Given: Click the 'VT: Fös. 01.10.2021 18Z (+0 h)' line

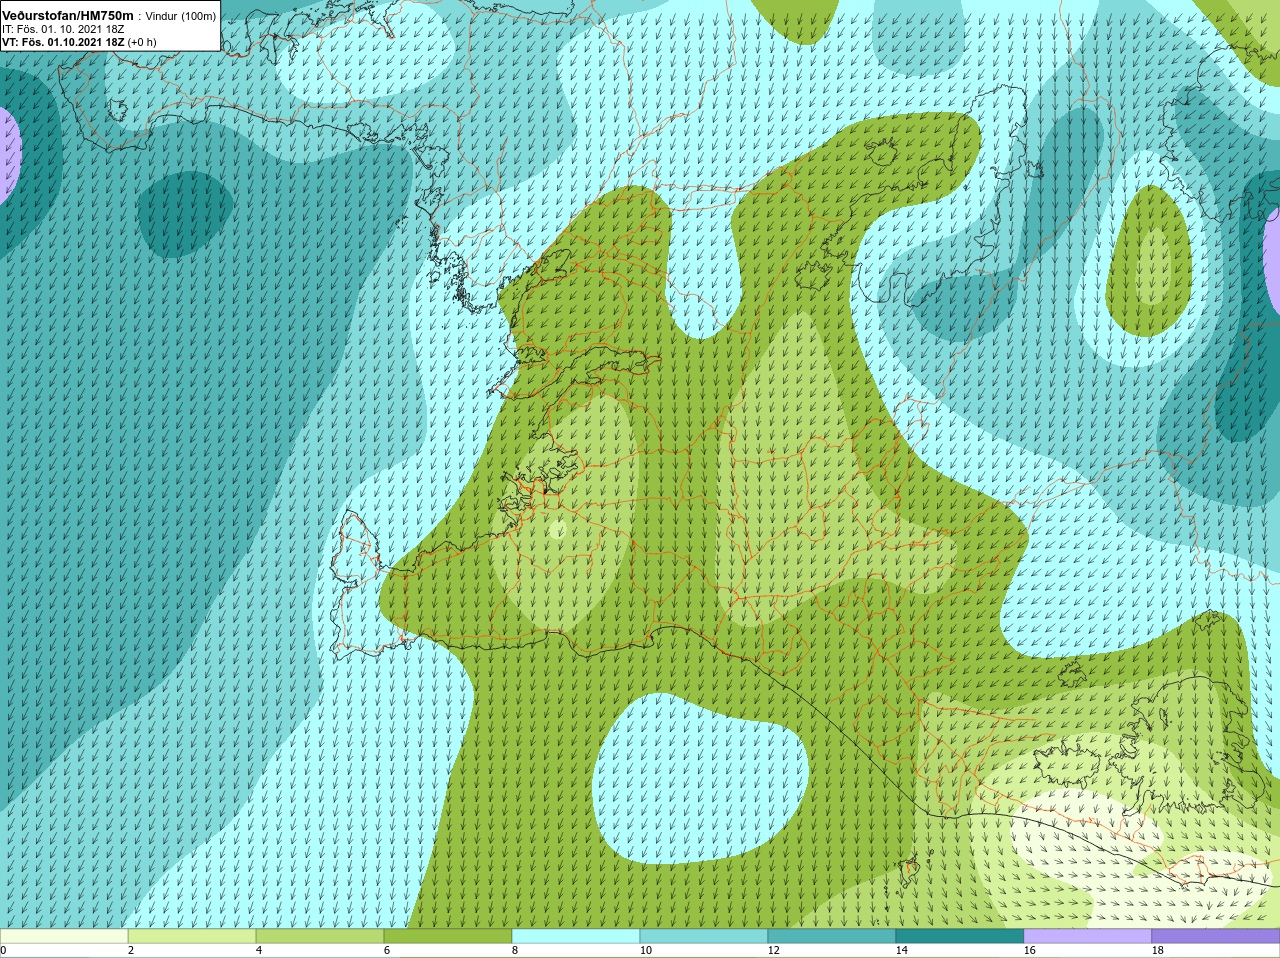Looking at the screenshot, I should [x=79, y=42].
